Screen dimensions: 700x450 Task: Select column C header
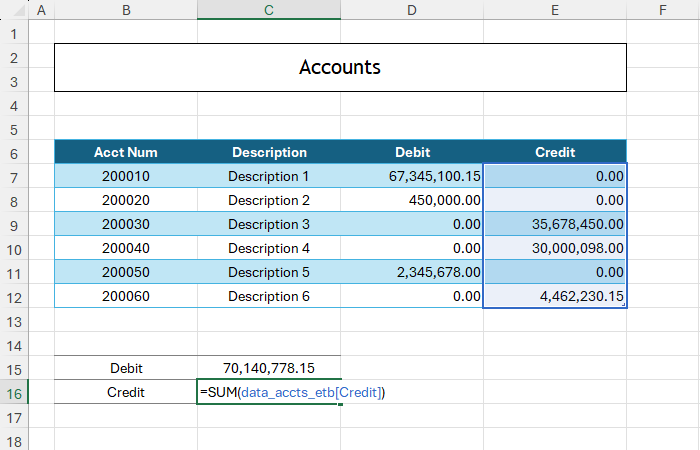tap(269, 10)
